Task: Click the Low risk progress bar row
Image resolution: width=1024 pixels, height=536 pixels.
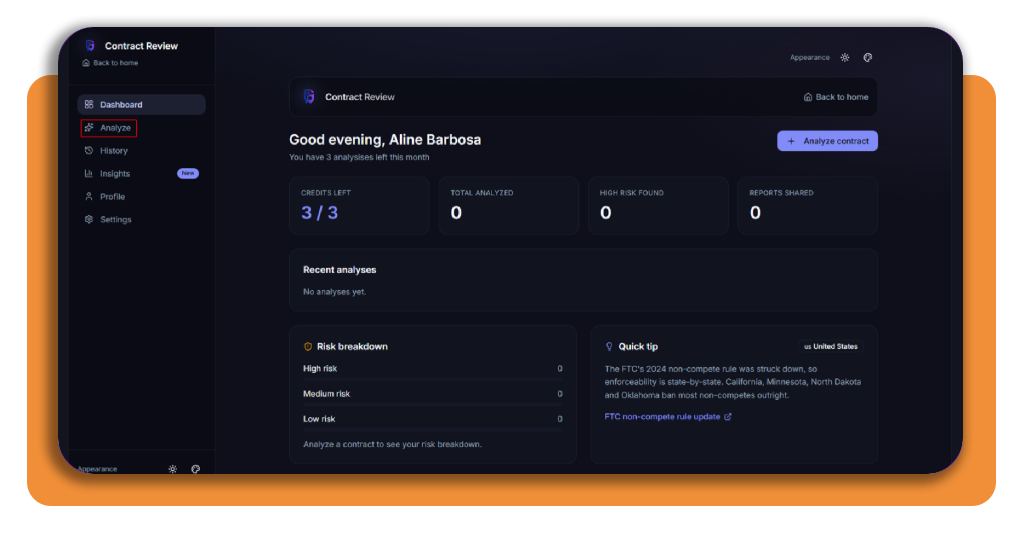Action: (432, 422)
